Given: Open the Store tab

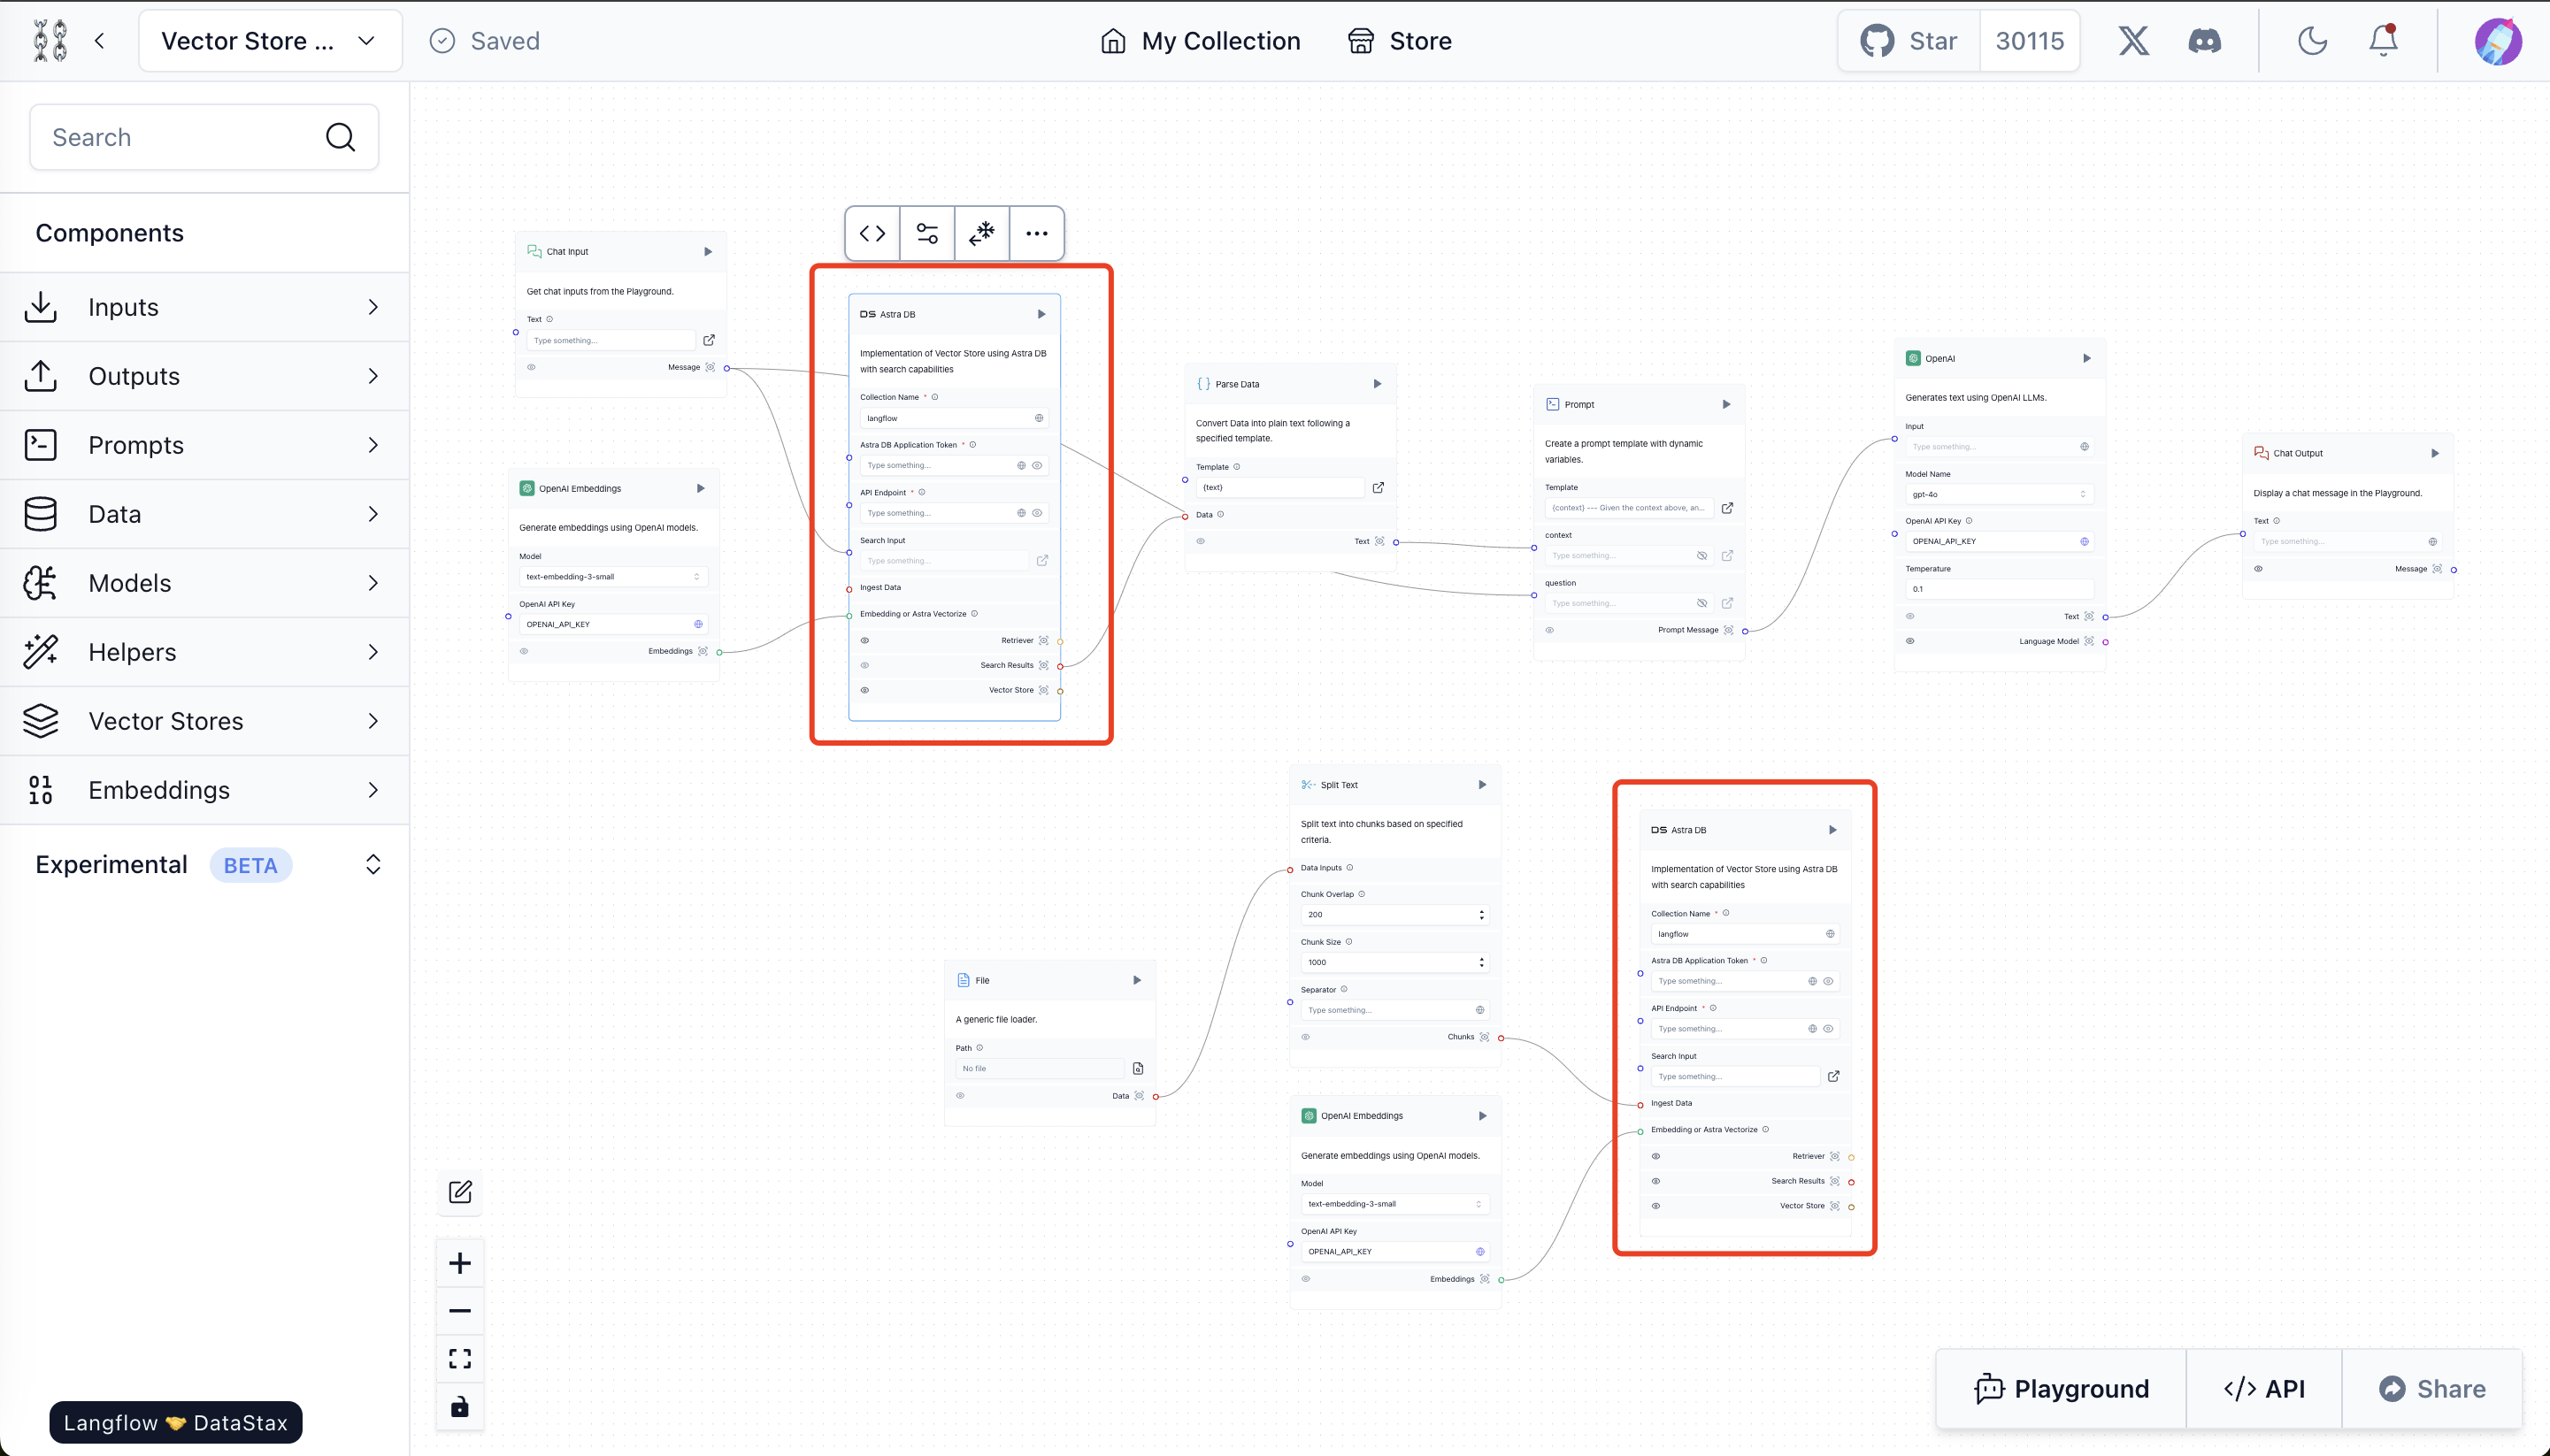Looking at the screenshot, I should [x=1400, y=41].
